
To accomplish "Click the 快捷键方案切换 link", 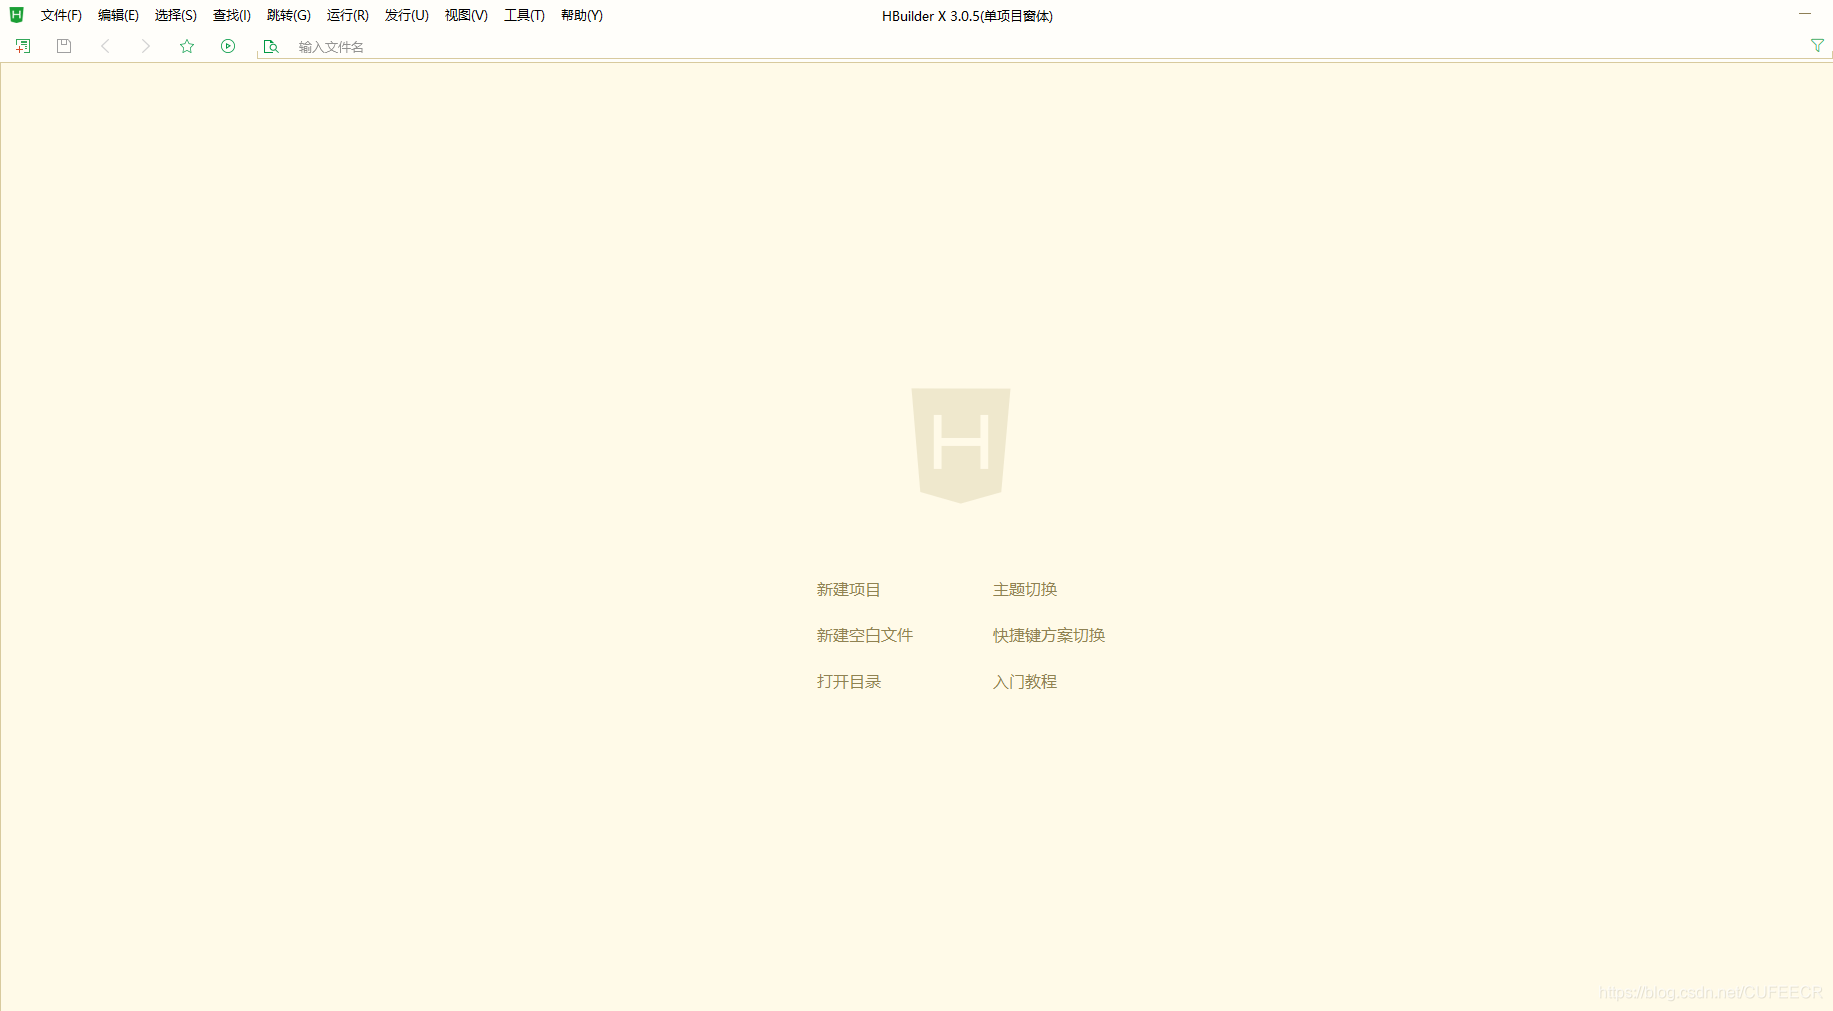I will [x=1049, y=636].
